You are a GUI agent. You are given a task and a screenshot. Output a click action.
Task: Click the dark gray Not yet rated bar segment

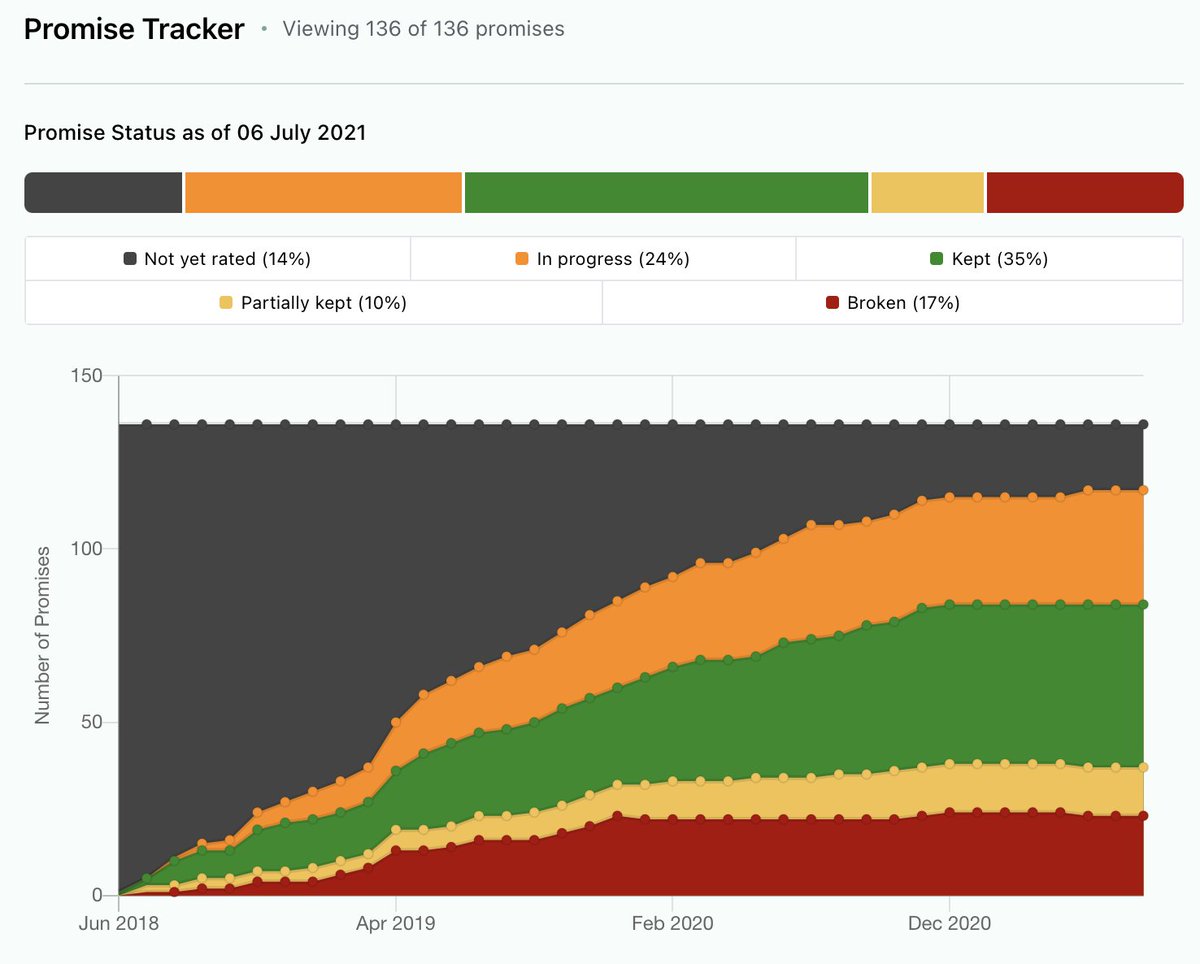pos(103,193)
